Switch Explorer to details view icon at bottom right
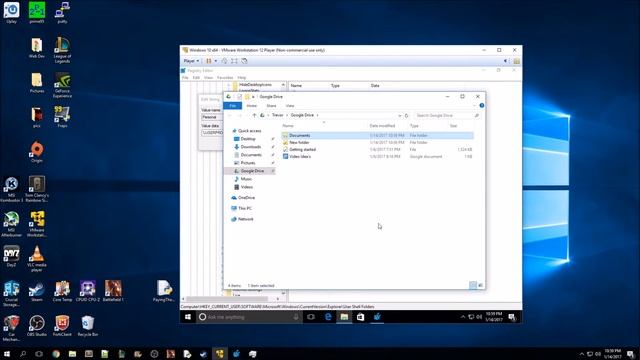 [x=473, y=285]
